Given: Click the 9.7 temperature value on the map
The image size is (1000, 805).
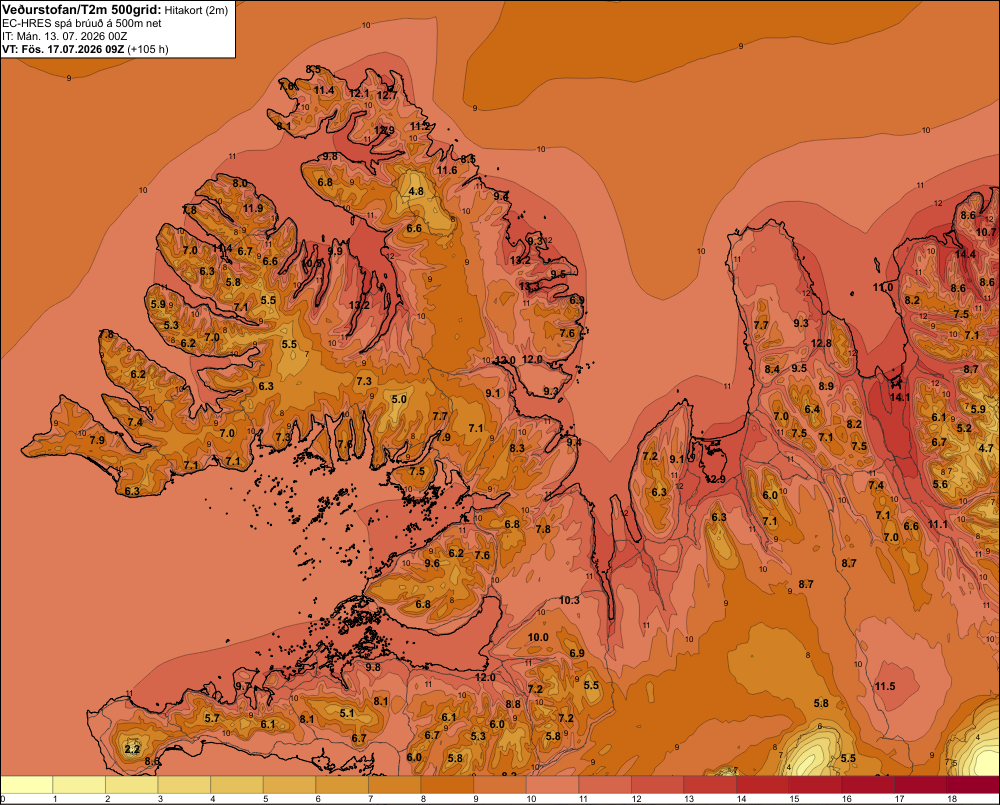Looking at the screenshot, I should pyautogui.click(x=244, y=686).
